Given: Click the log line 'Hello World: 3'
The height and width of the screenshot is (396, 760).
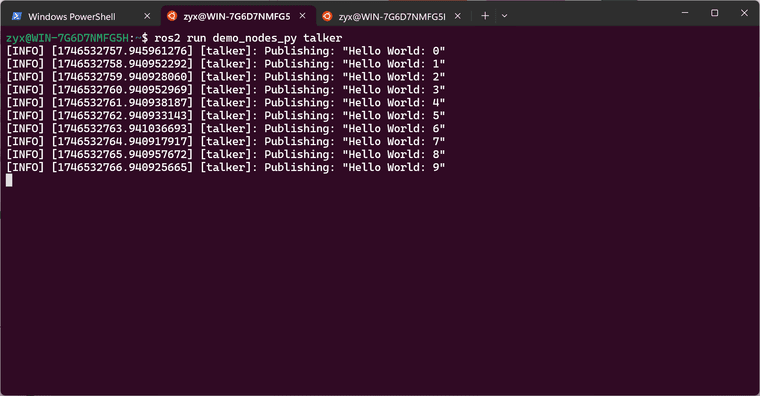Looking at the screenshot, I should [226, 90].
